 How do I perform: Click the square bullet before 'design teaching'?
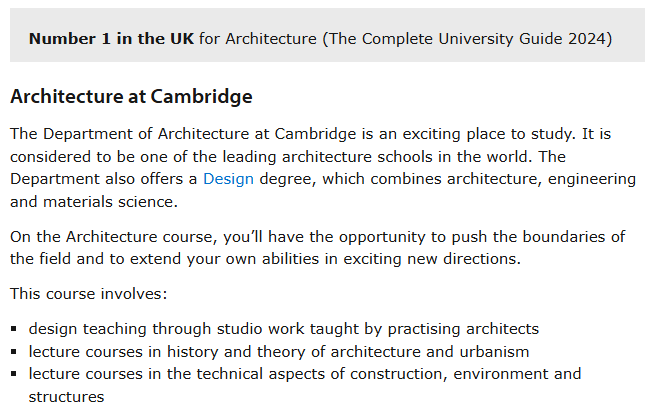pos(14,329)
